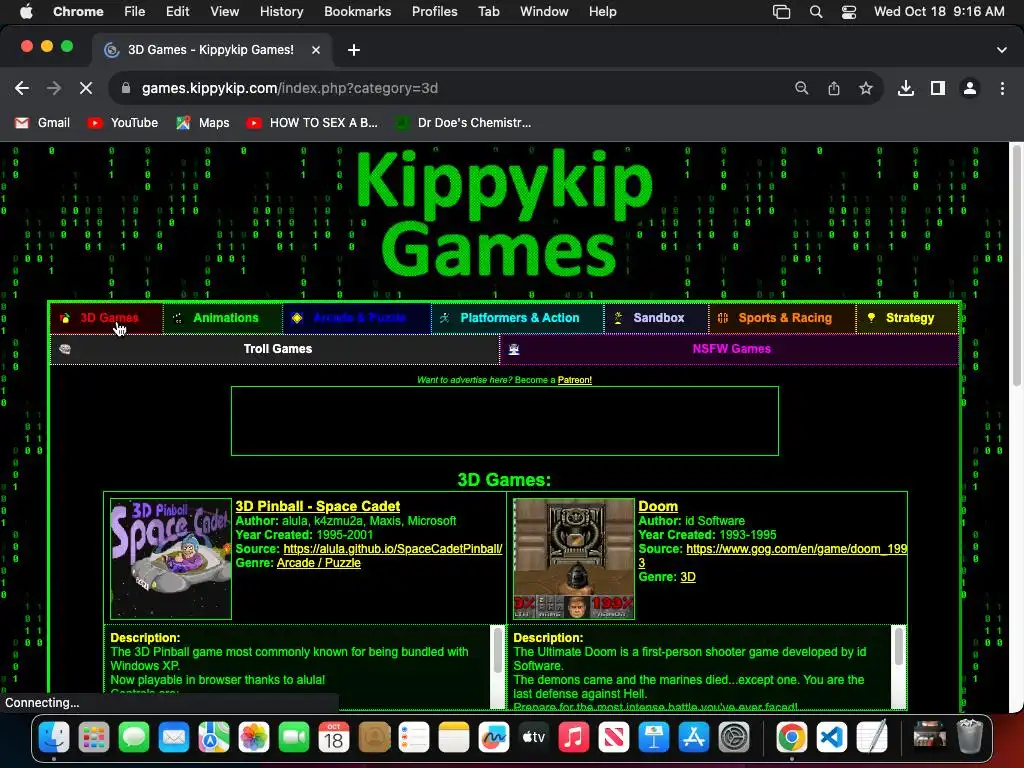Open Finder from the Dock

tap(54, 738)
